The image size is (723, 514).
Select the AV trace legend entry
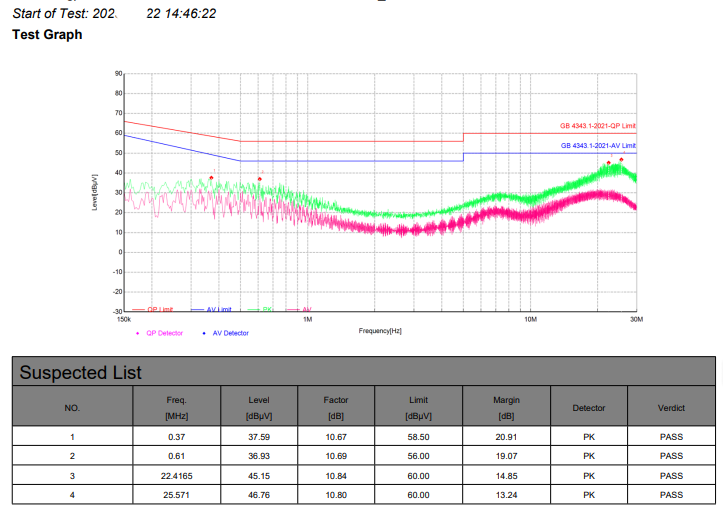pos(306,310)
